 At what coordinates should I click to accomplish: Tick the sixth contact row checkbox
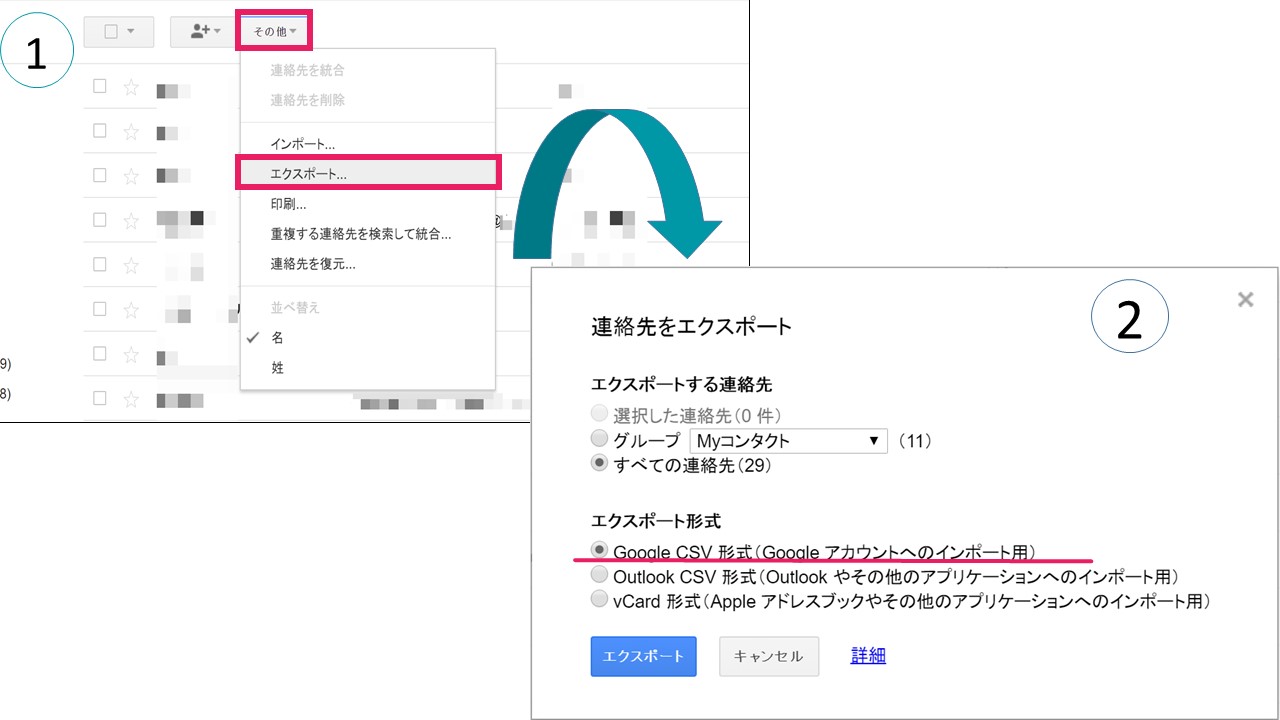pos(99,308)
